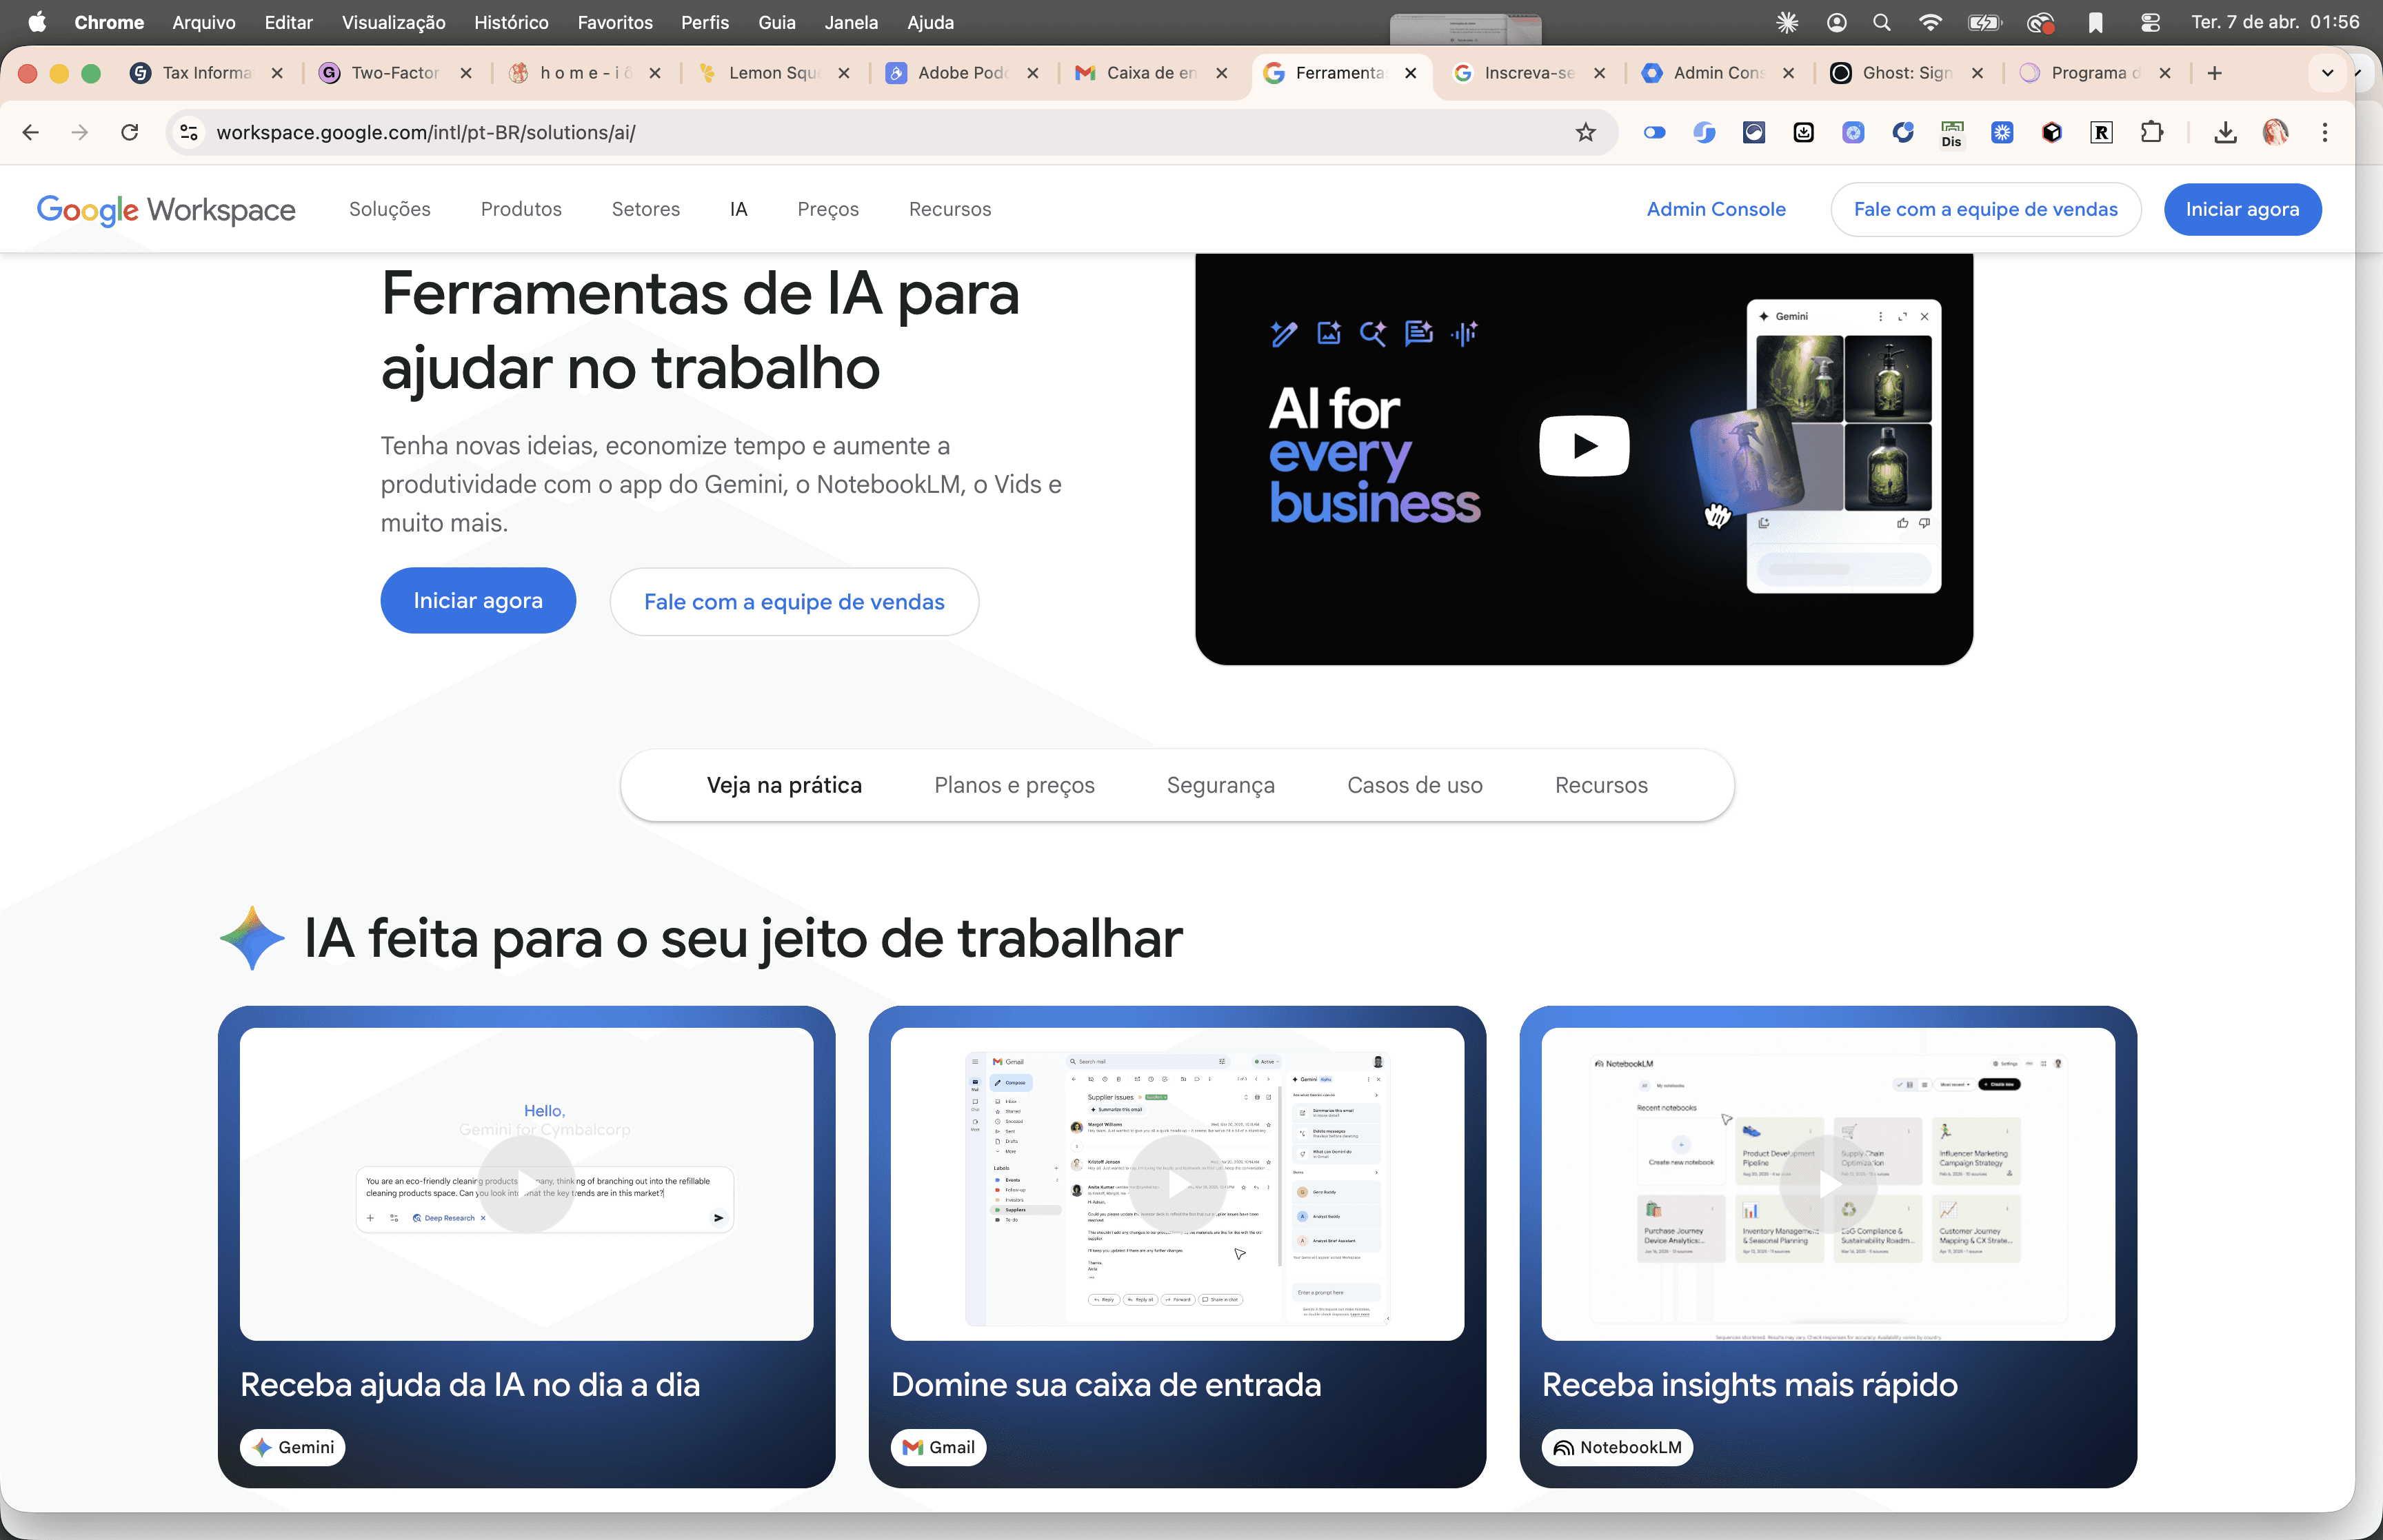
Task: Expand the Soluções navigation menu
Action: coord(389,209)
